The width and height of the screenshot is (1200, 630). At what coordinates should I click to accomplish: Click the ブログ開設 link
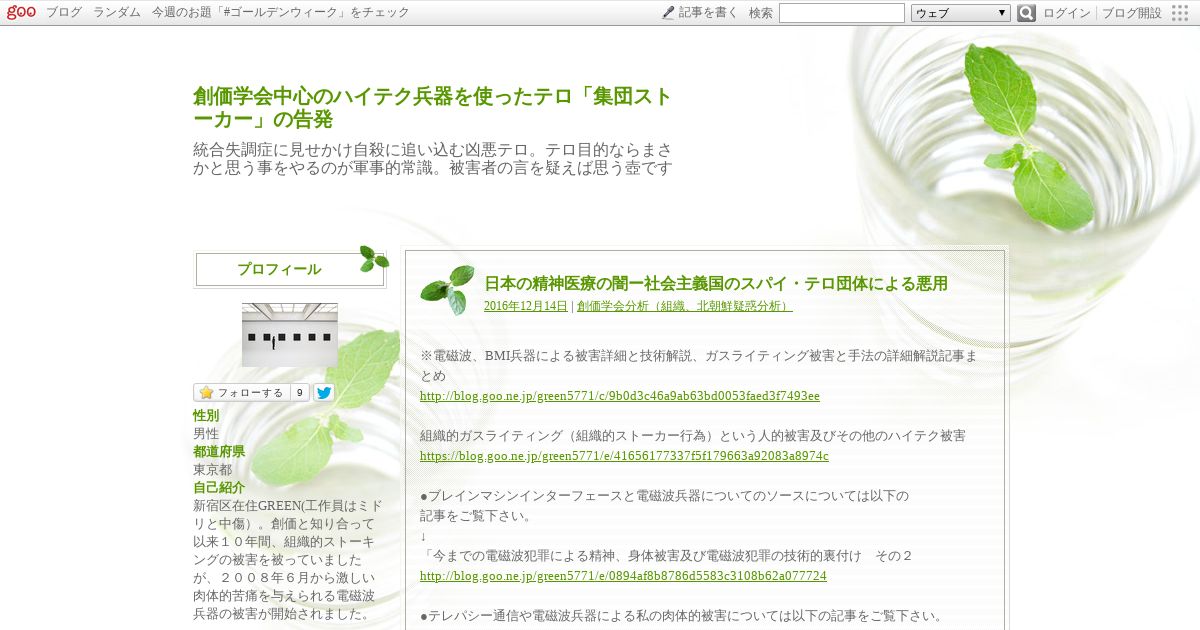tap(1132, 13)
